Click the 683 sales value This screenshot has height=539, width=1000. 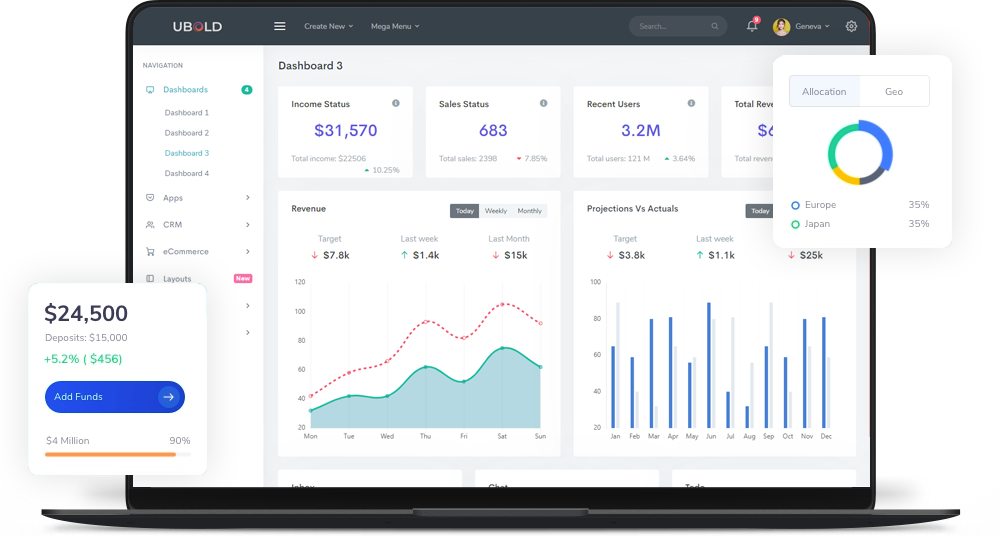(493, 131)
